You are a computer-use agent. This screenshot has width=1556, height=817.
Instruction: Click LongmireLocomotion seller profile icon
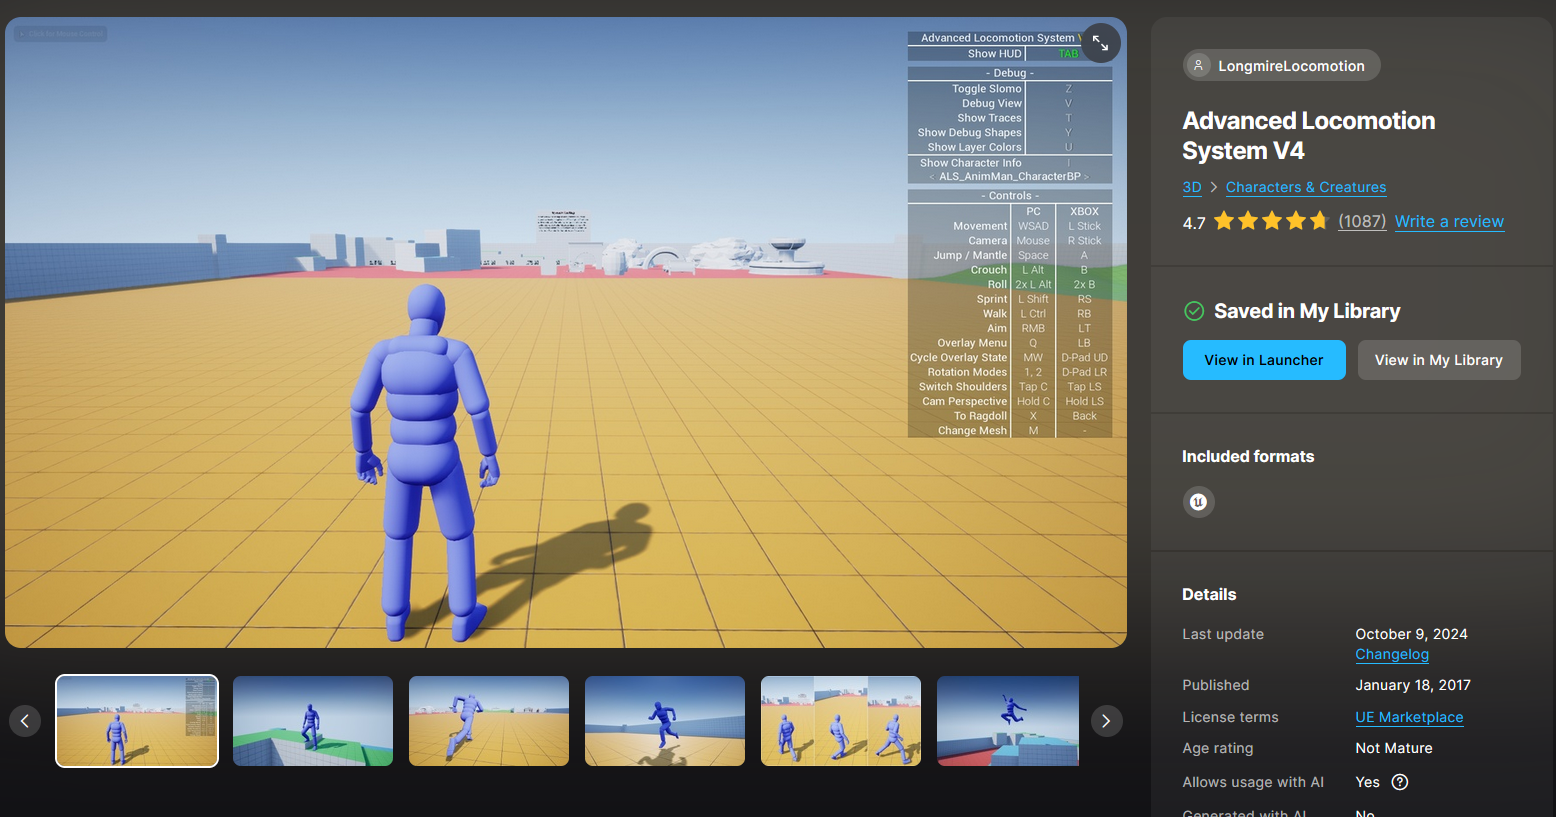click(x=1198, y=65)
